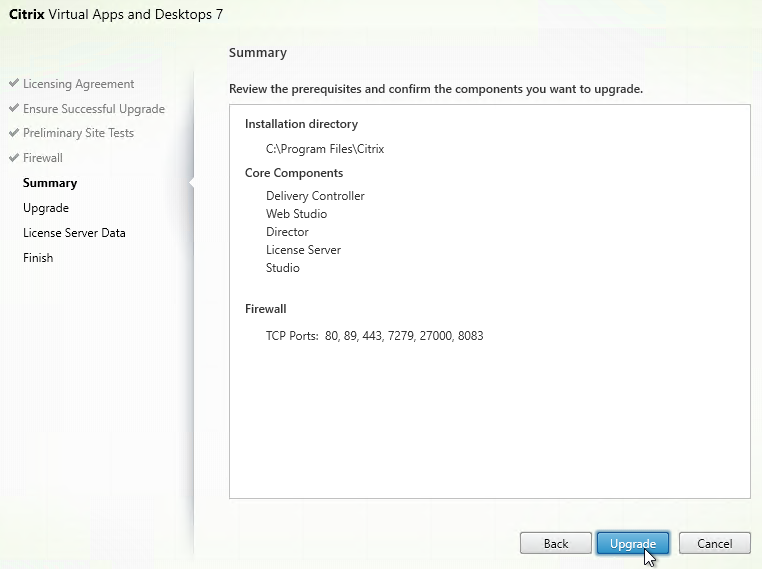
Task: Select the Upgrade step in sidebar
Action: click(46, 208)
